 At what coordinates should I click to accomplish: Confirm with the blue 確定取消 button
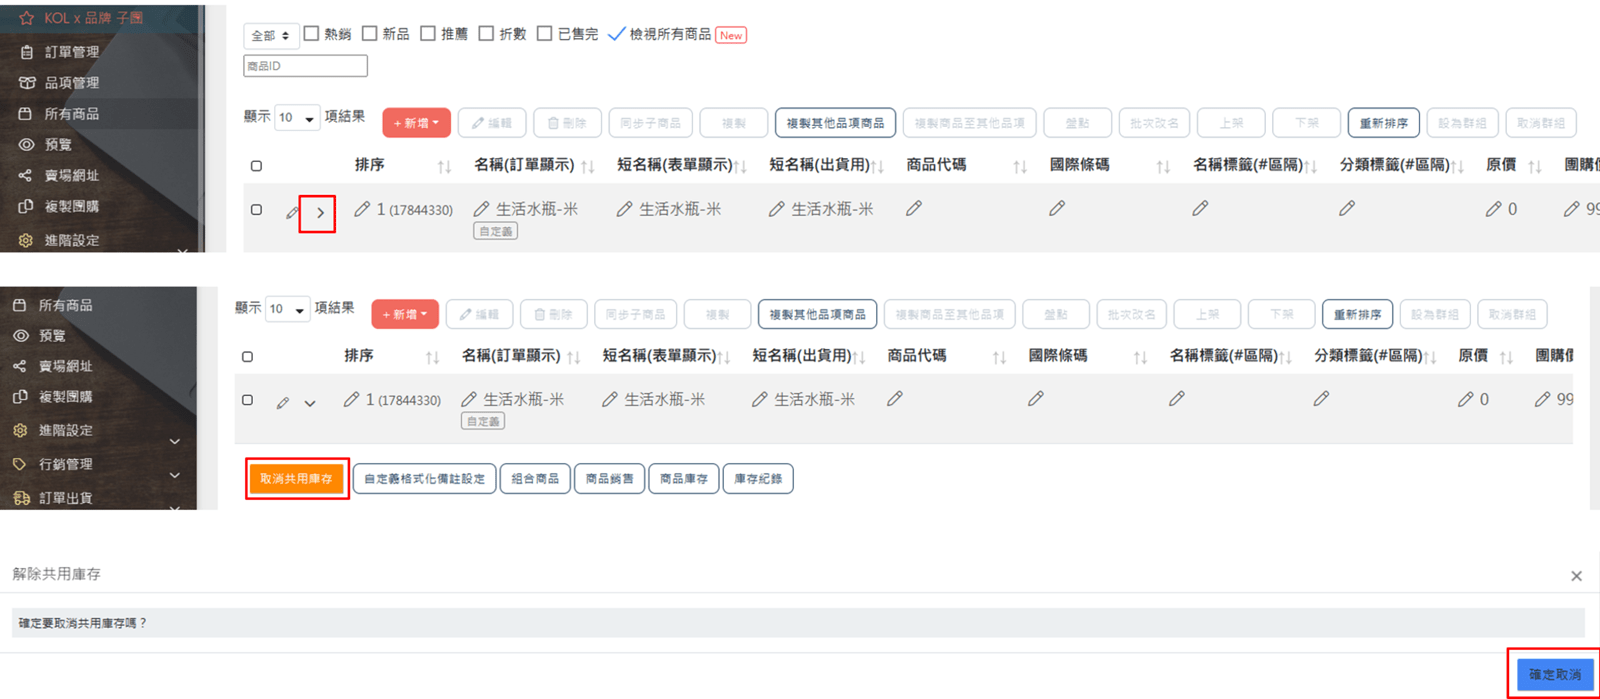click(1554, 675)
